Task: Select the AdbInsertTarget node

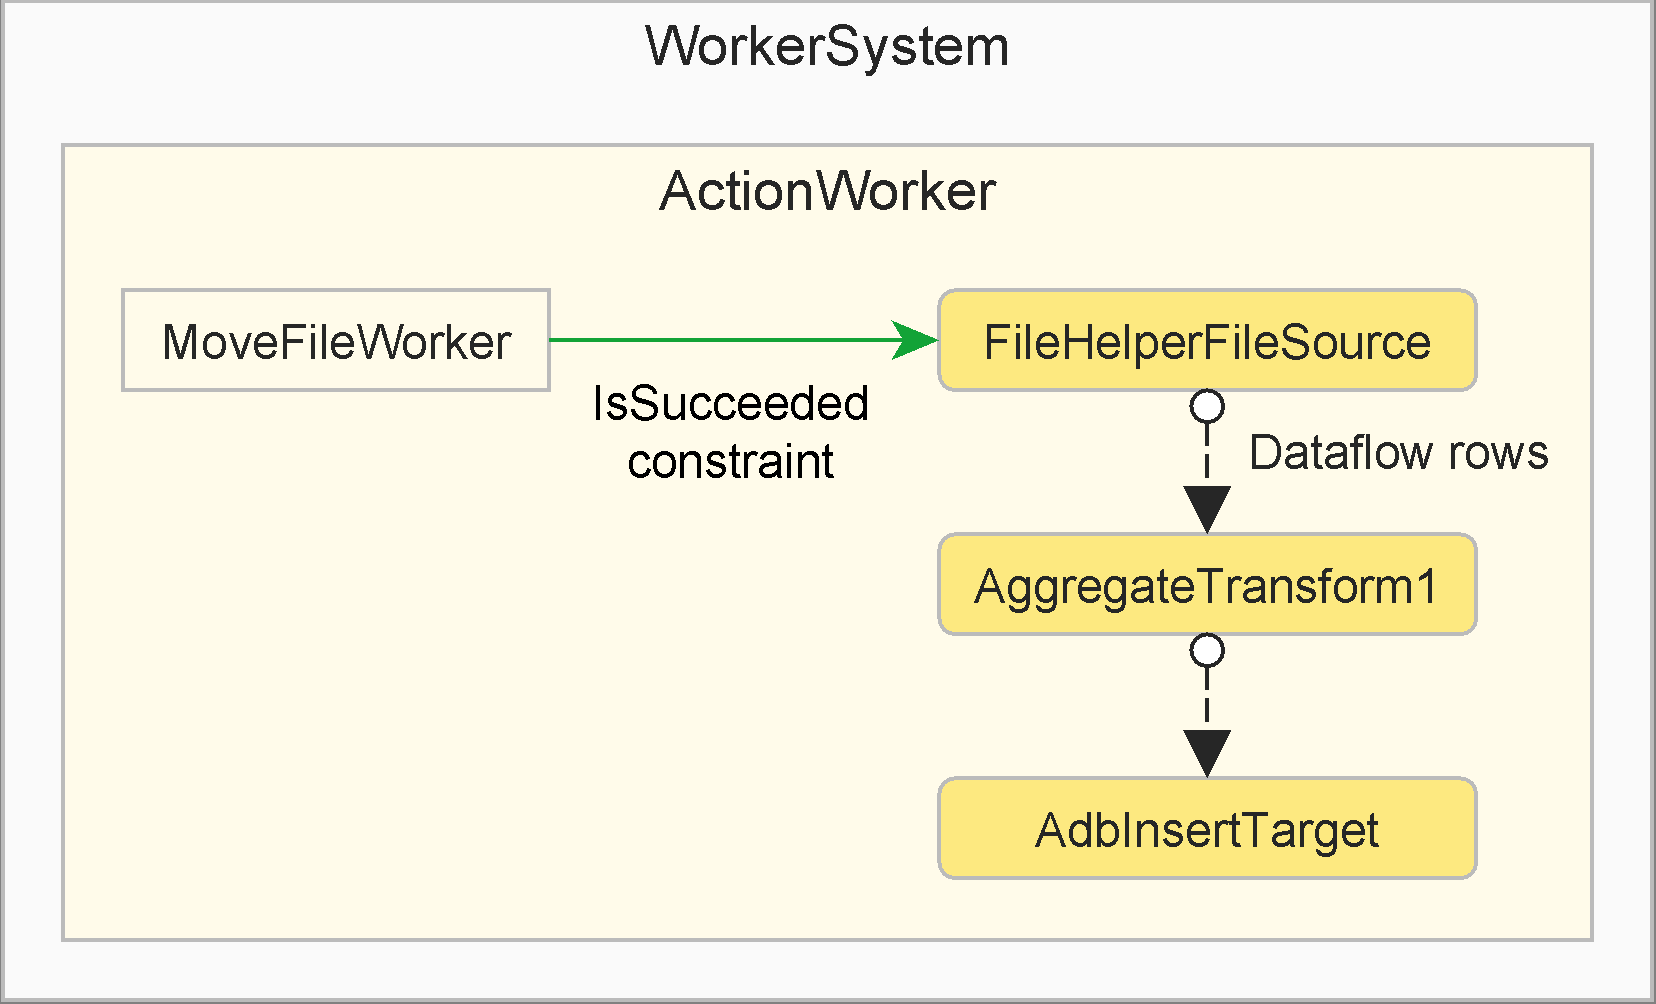Action: [x=1207, y=828]
